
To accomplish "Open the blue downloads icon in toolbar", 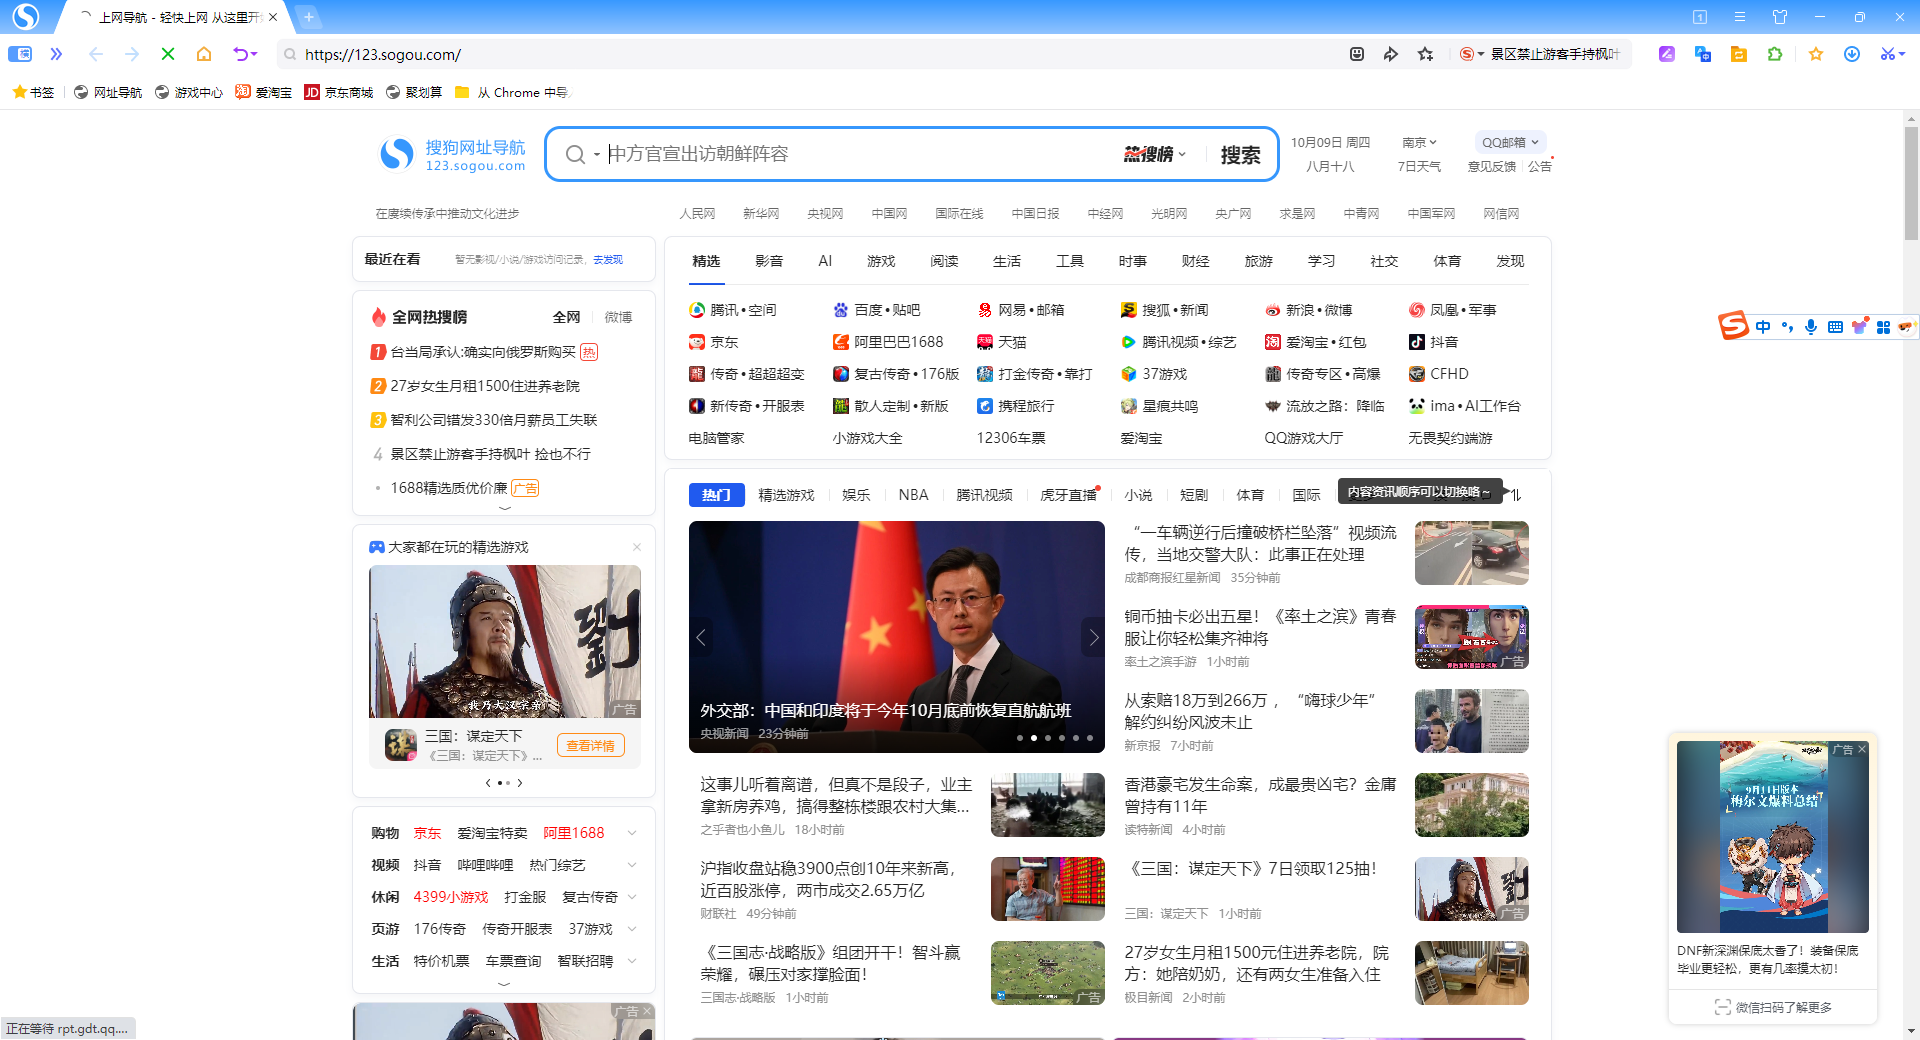I will coord(1852,54).
